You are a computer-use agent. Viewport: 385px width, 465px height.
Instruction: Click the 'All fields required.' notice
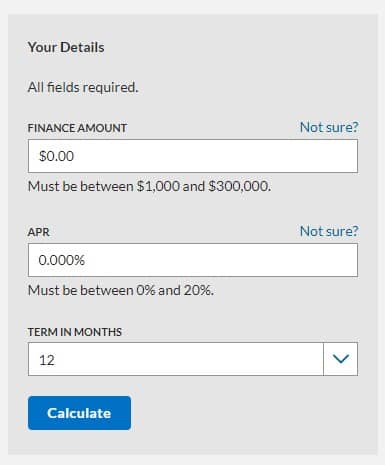[83, 88]
